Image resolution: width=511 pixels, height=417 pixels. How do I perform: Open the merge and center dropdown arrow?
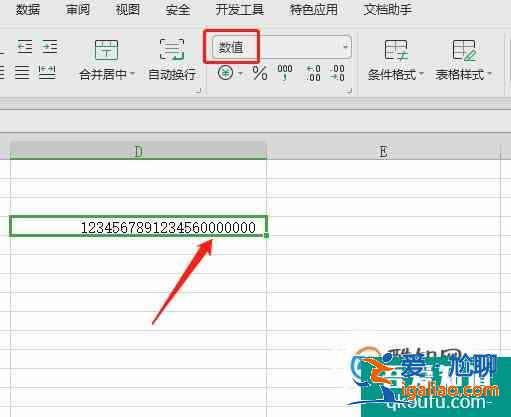pos(132,73)
